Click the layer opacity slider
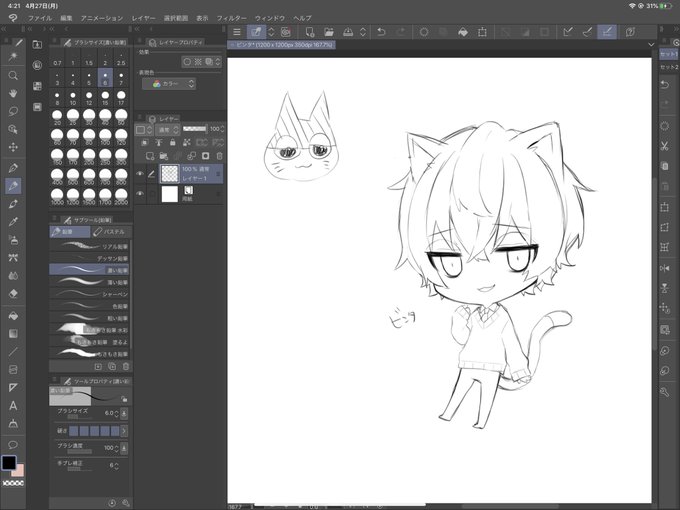 195,129
